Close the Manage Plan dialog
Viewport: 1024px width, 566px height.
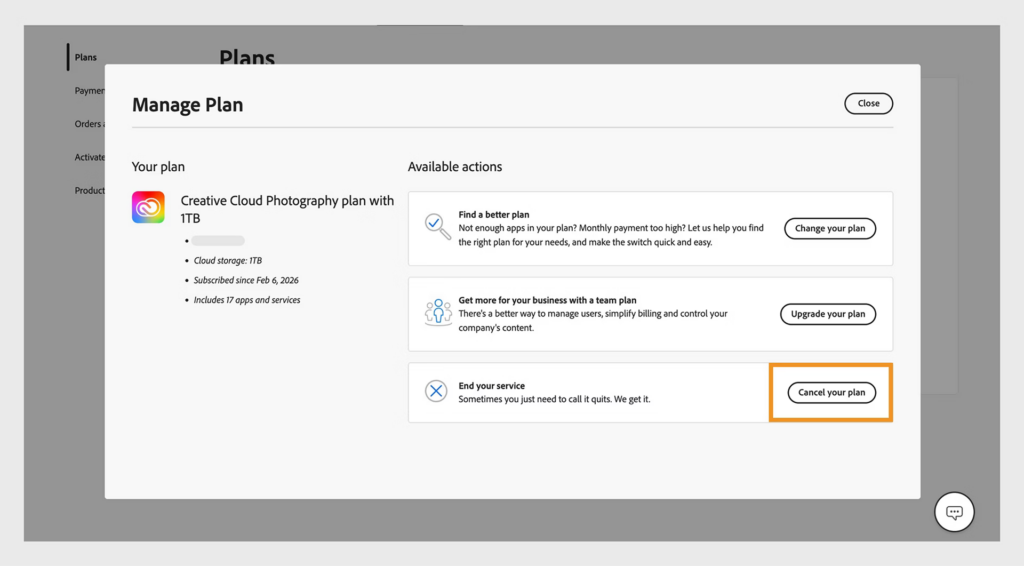[869, 103]
